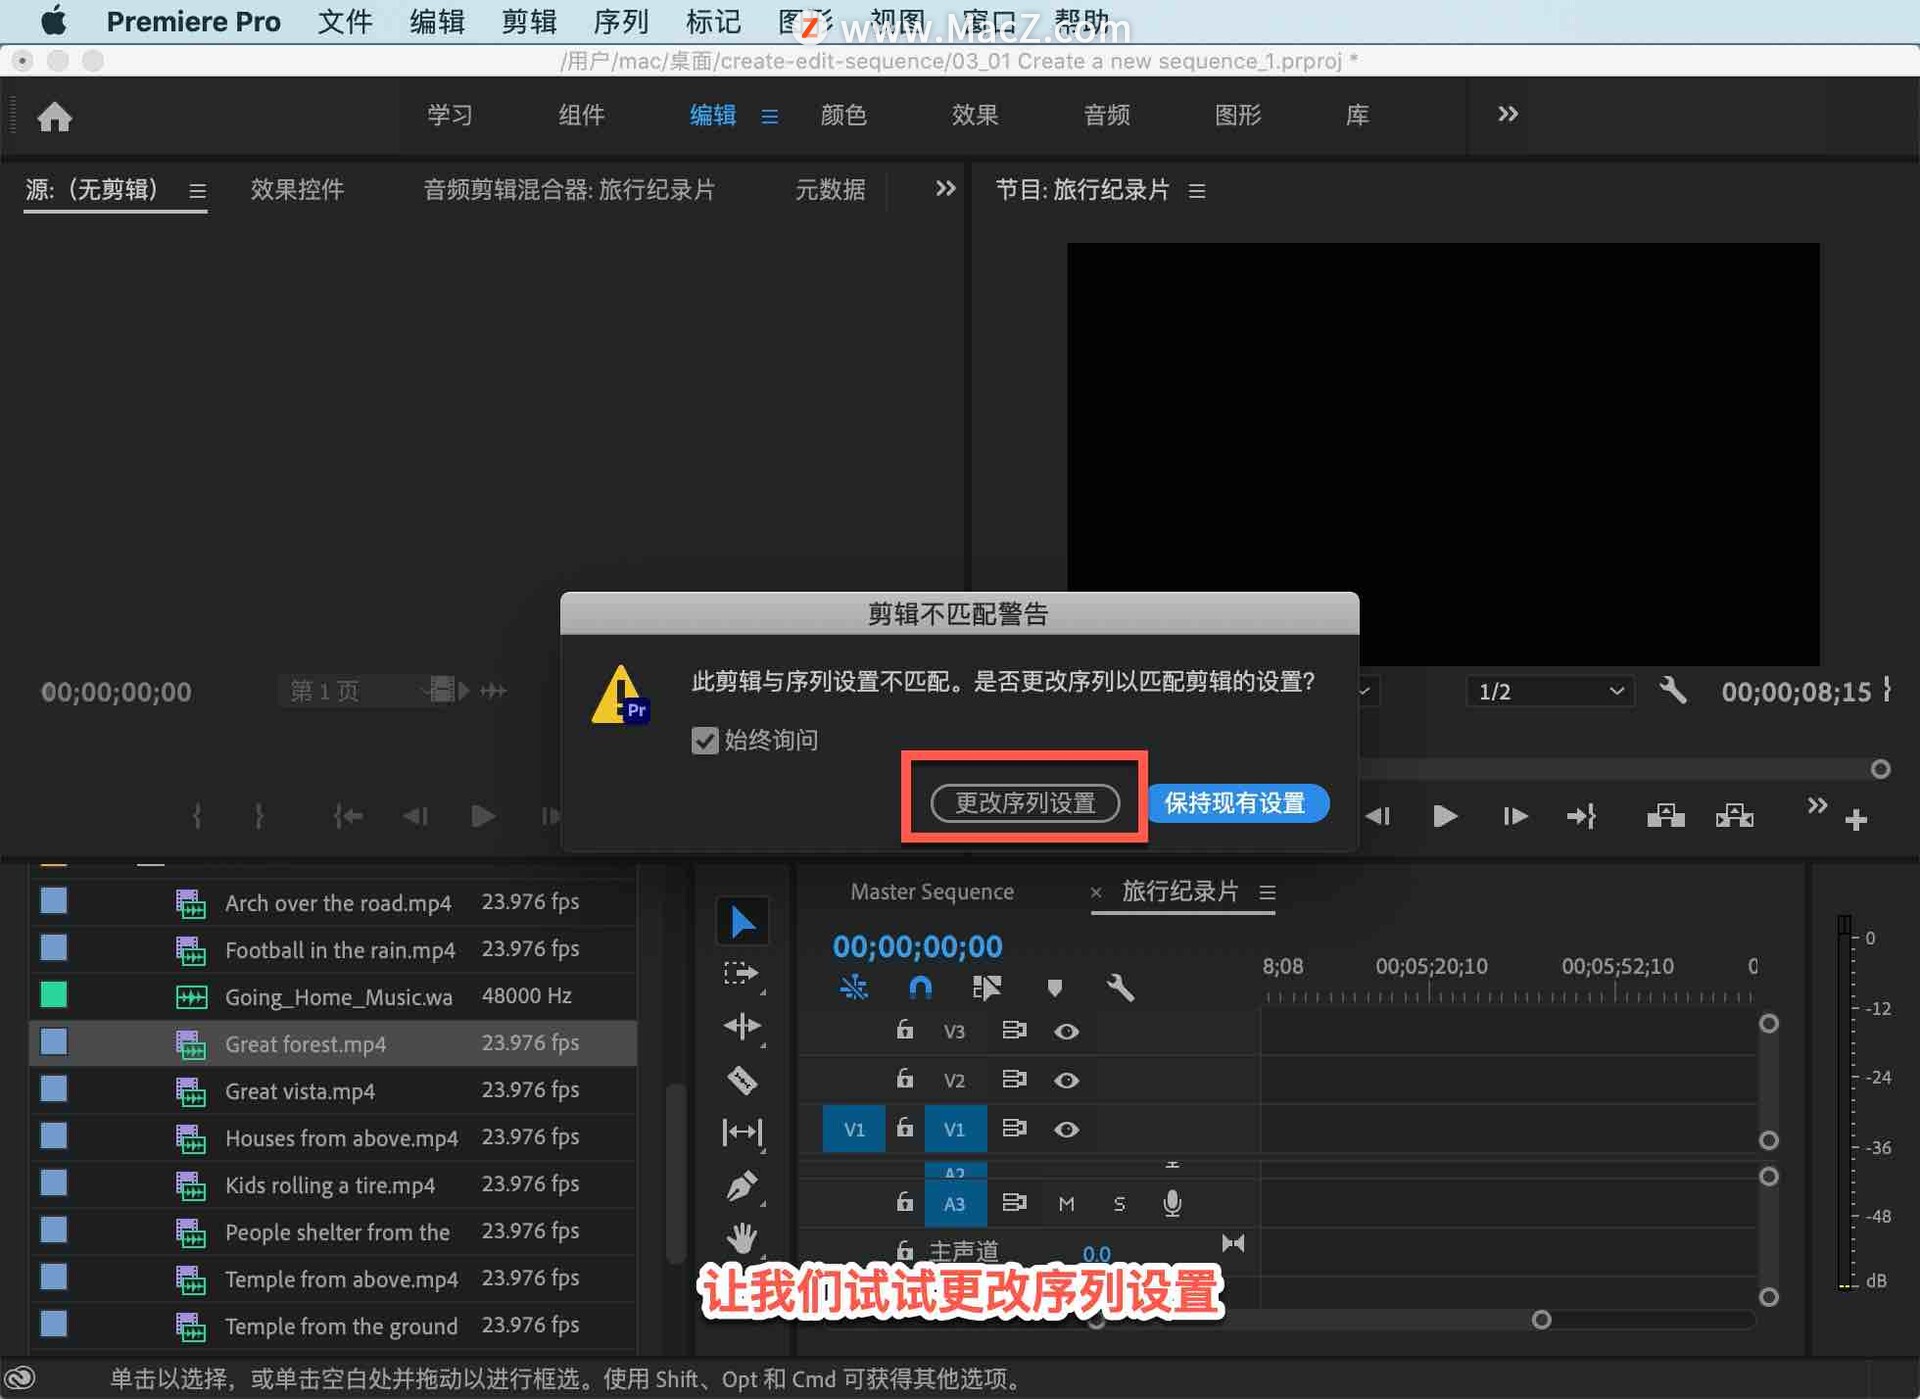Click the timeline horizontal zoom scrollbar handle

(1541, 1320)
